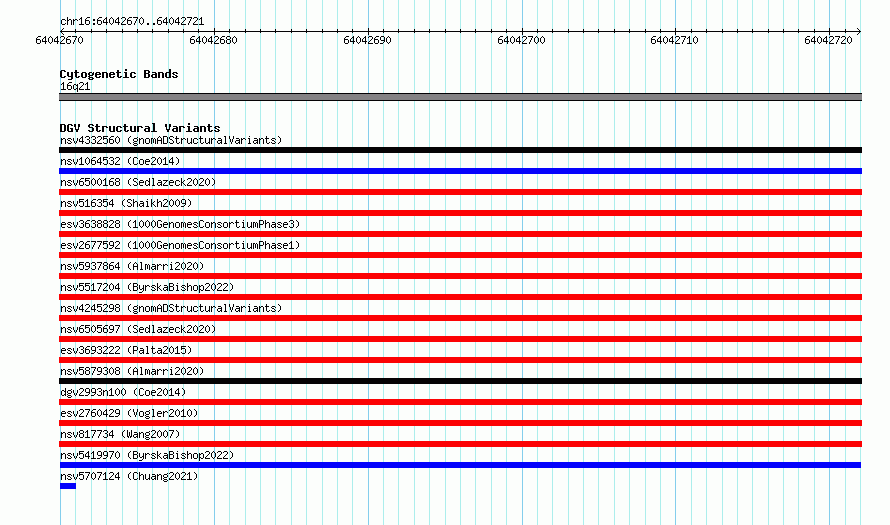Viewport: 890px width, 525px height.
Task: Click the red bar under nsv516354
Action: 460,213
